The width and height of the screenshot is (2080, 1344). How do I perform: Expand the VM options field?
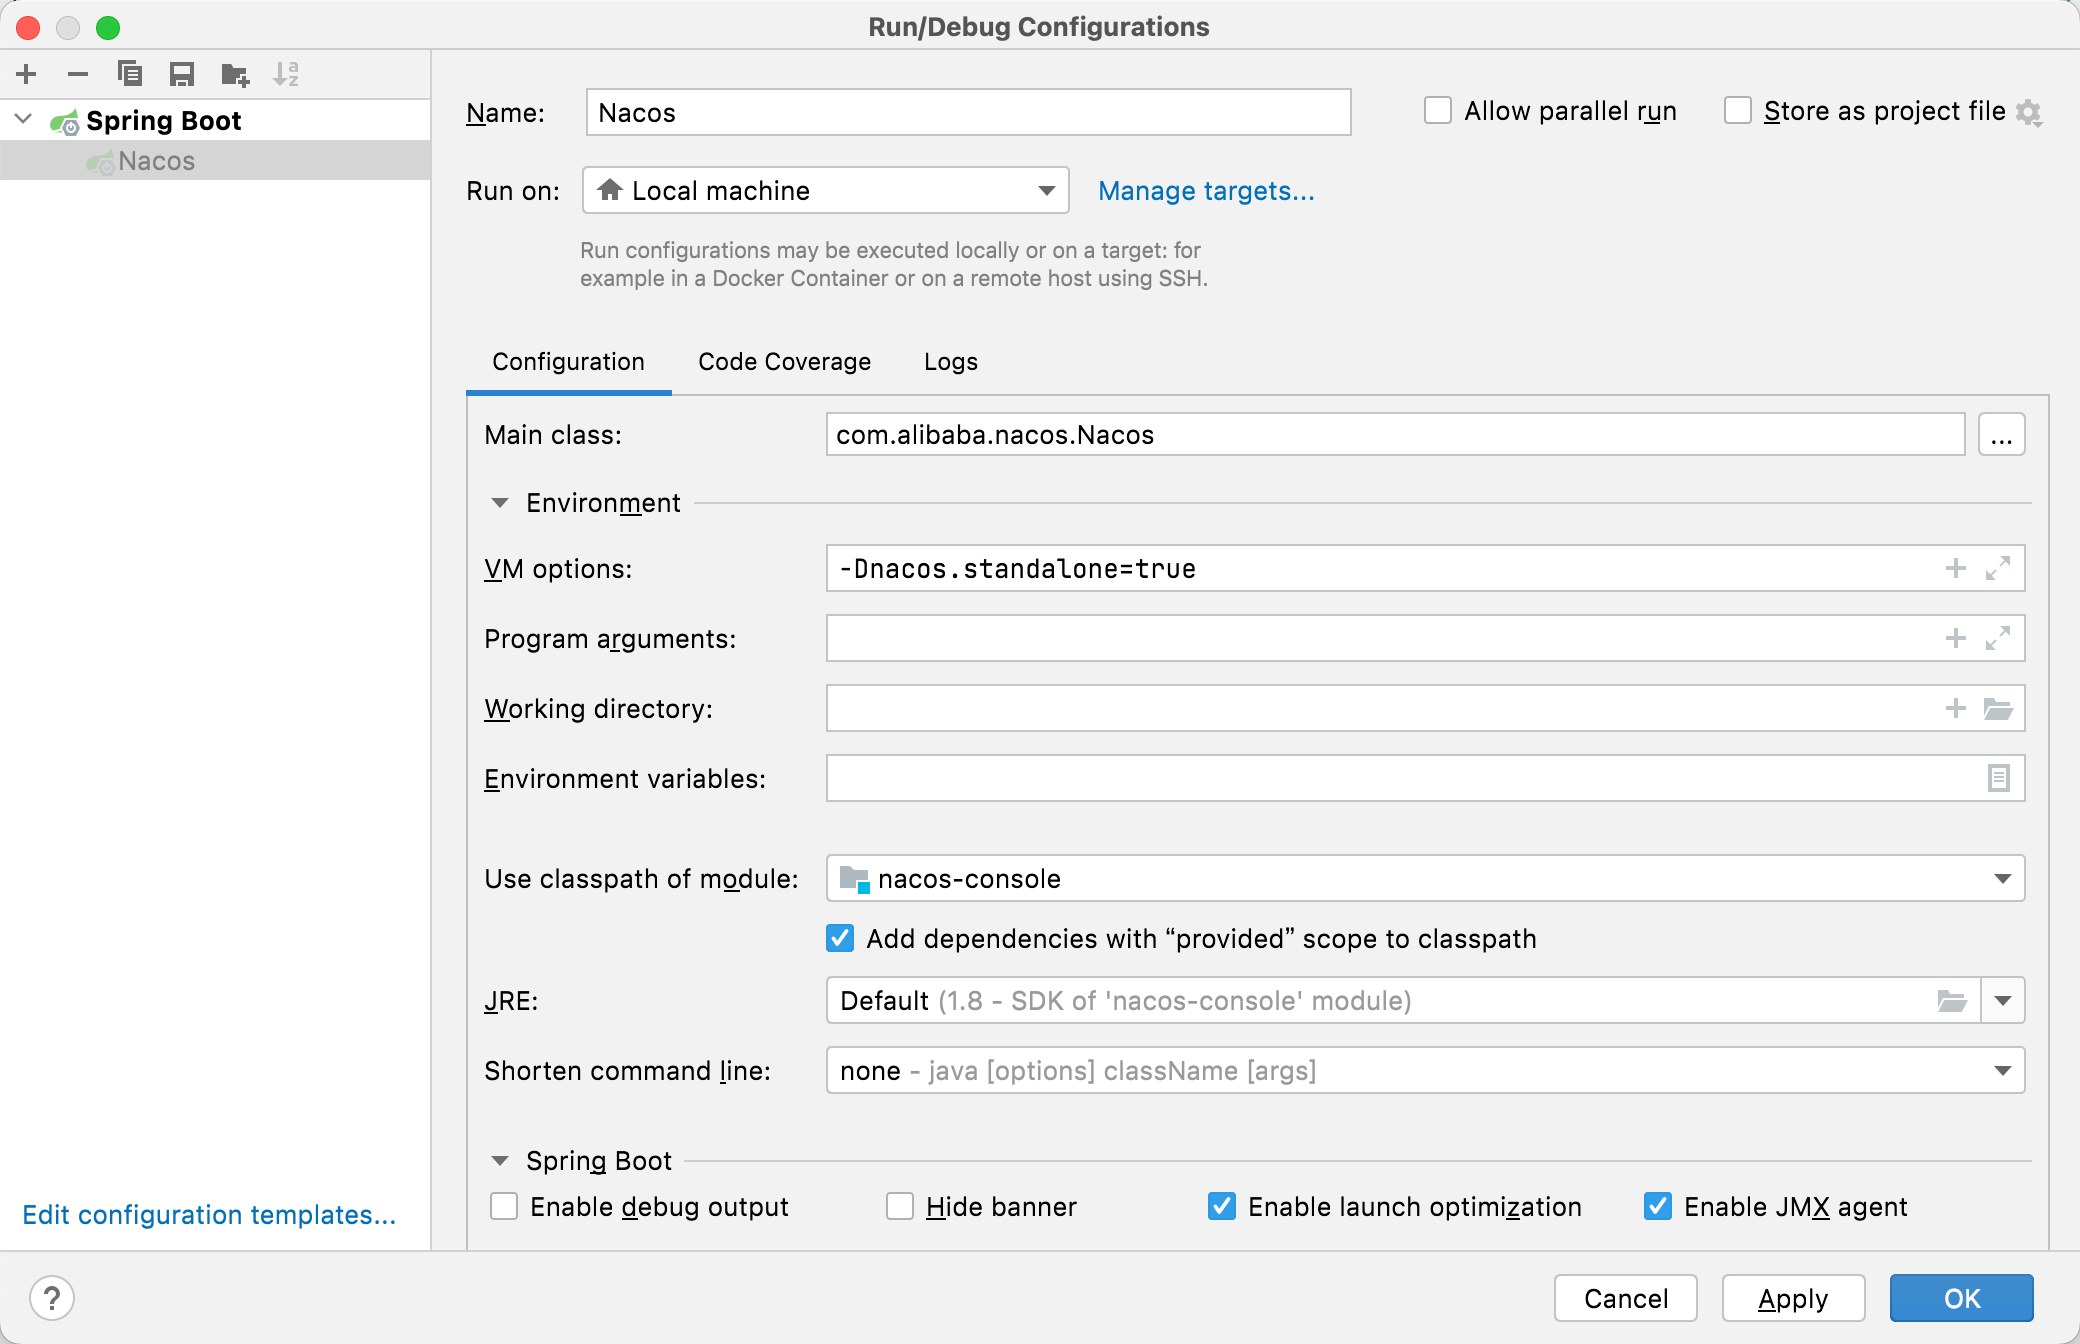(x=1998, y=569)
